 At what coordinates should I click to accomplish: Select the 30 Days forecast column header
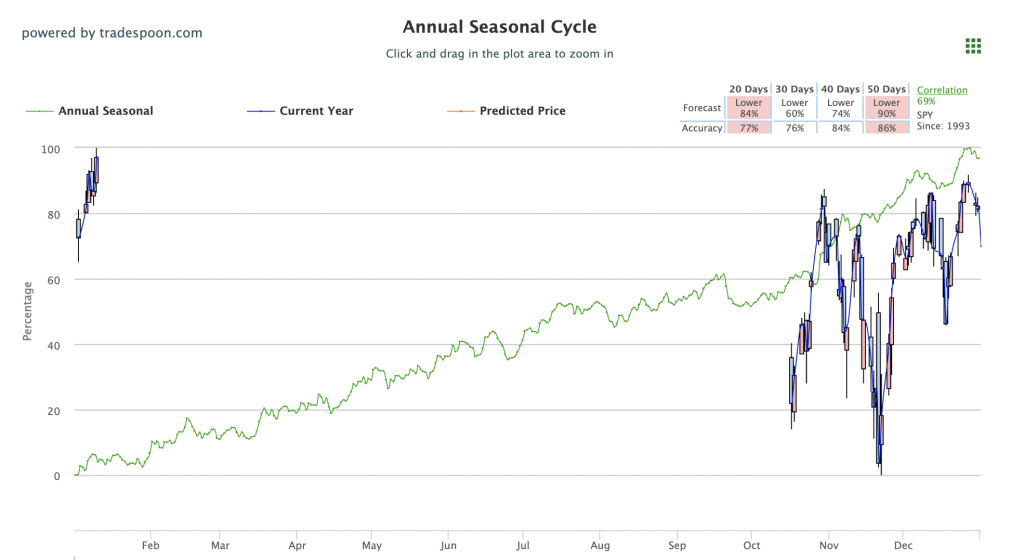click(795, 89)
